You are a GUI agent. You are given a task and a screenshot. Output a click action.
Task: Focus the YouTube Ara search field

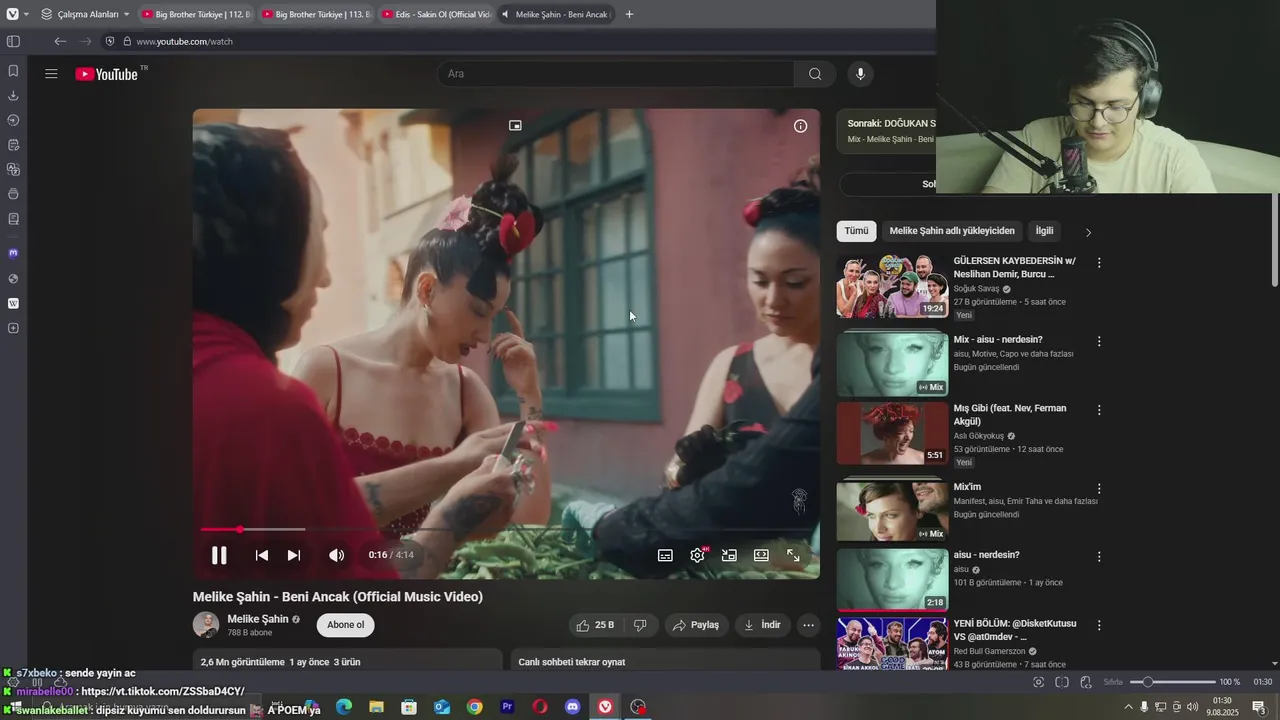point(616,74)
